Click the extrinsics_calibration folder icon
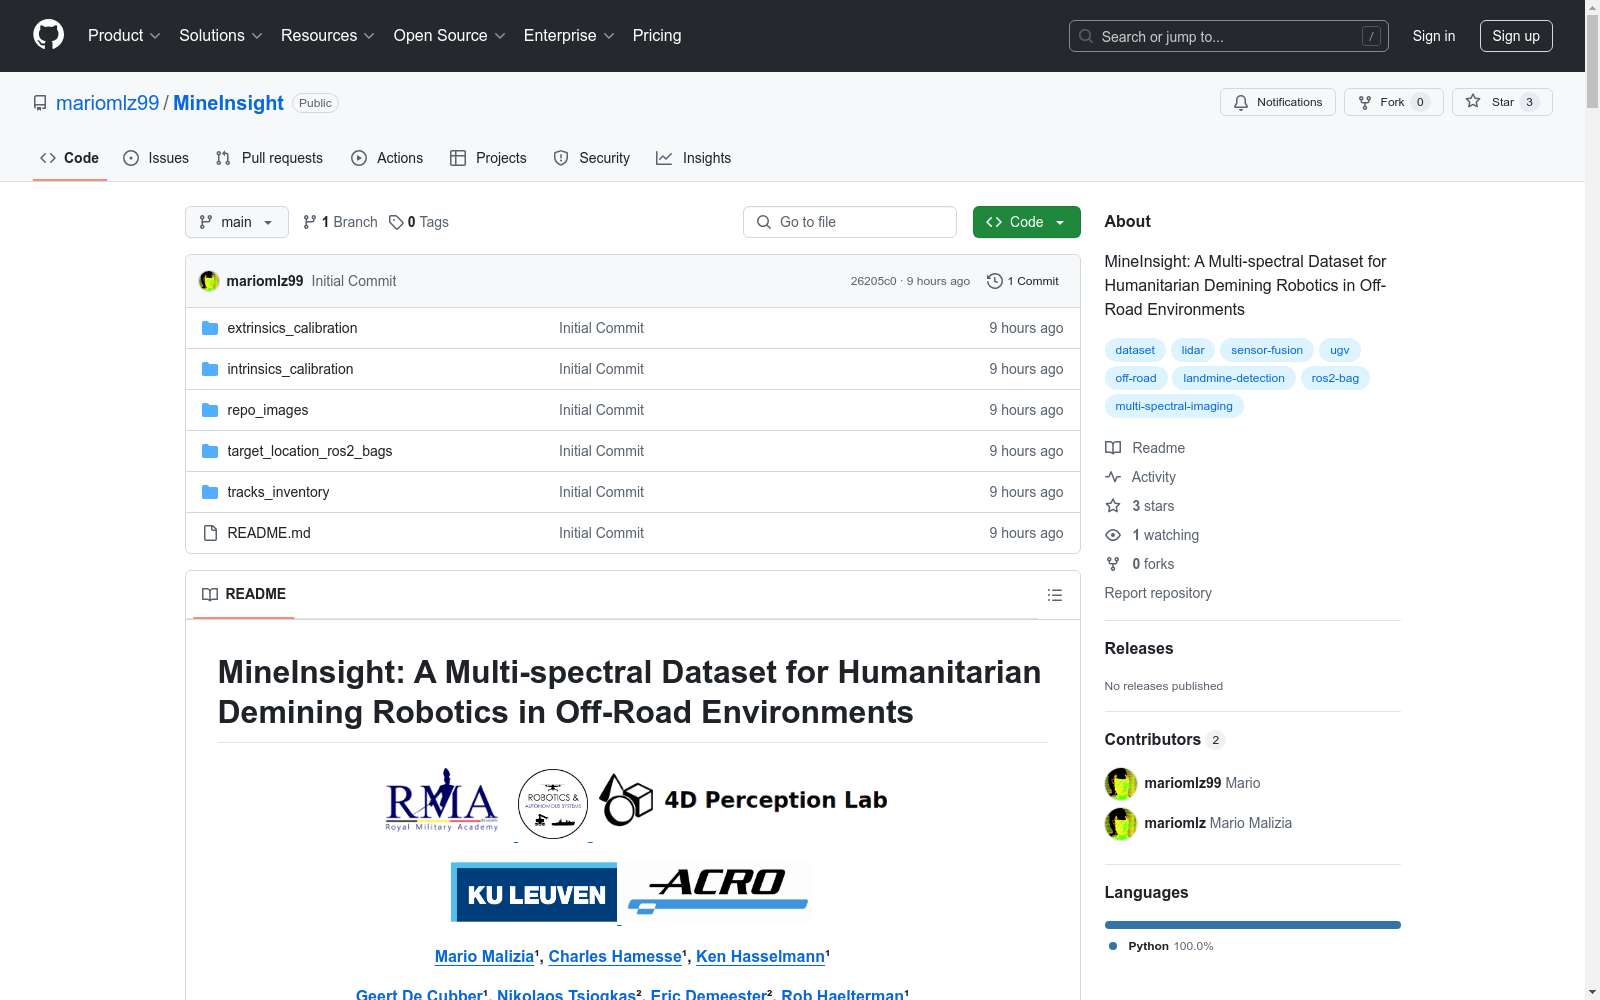The width and height of the screenshot is (1600, 1000). coord(210,328)
